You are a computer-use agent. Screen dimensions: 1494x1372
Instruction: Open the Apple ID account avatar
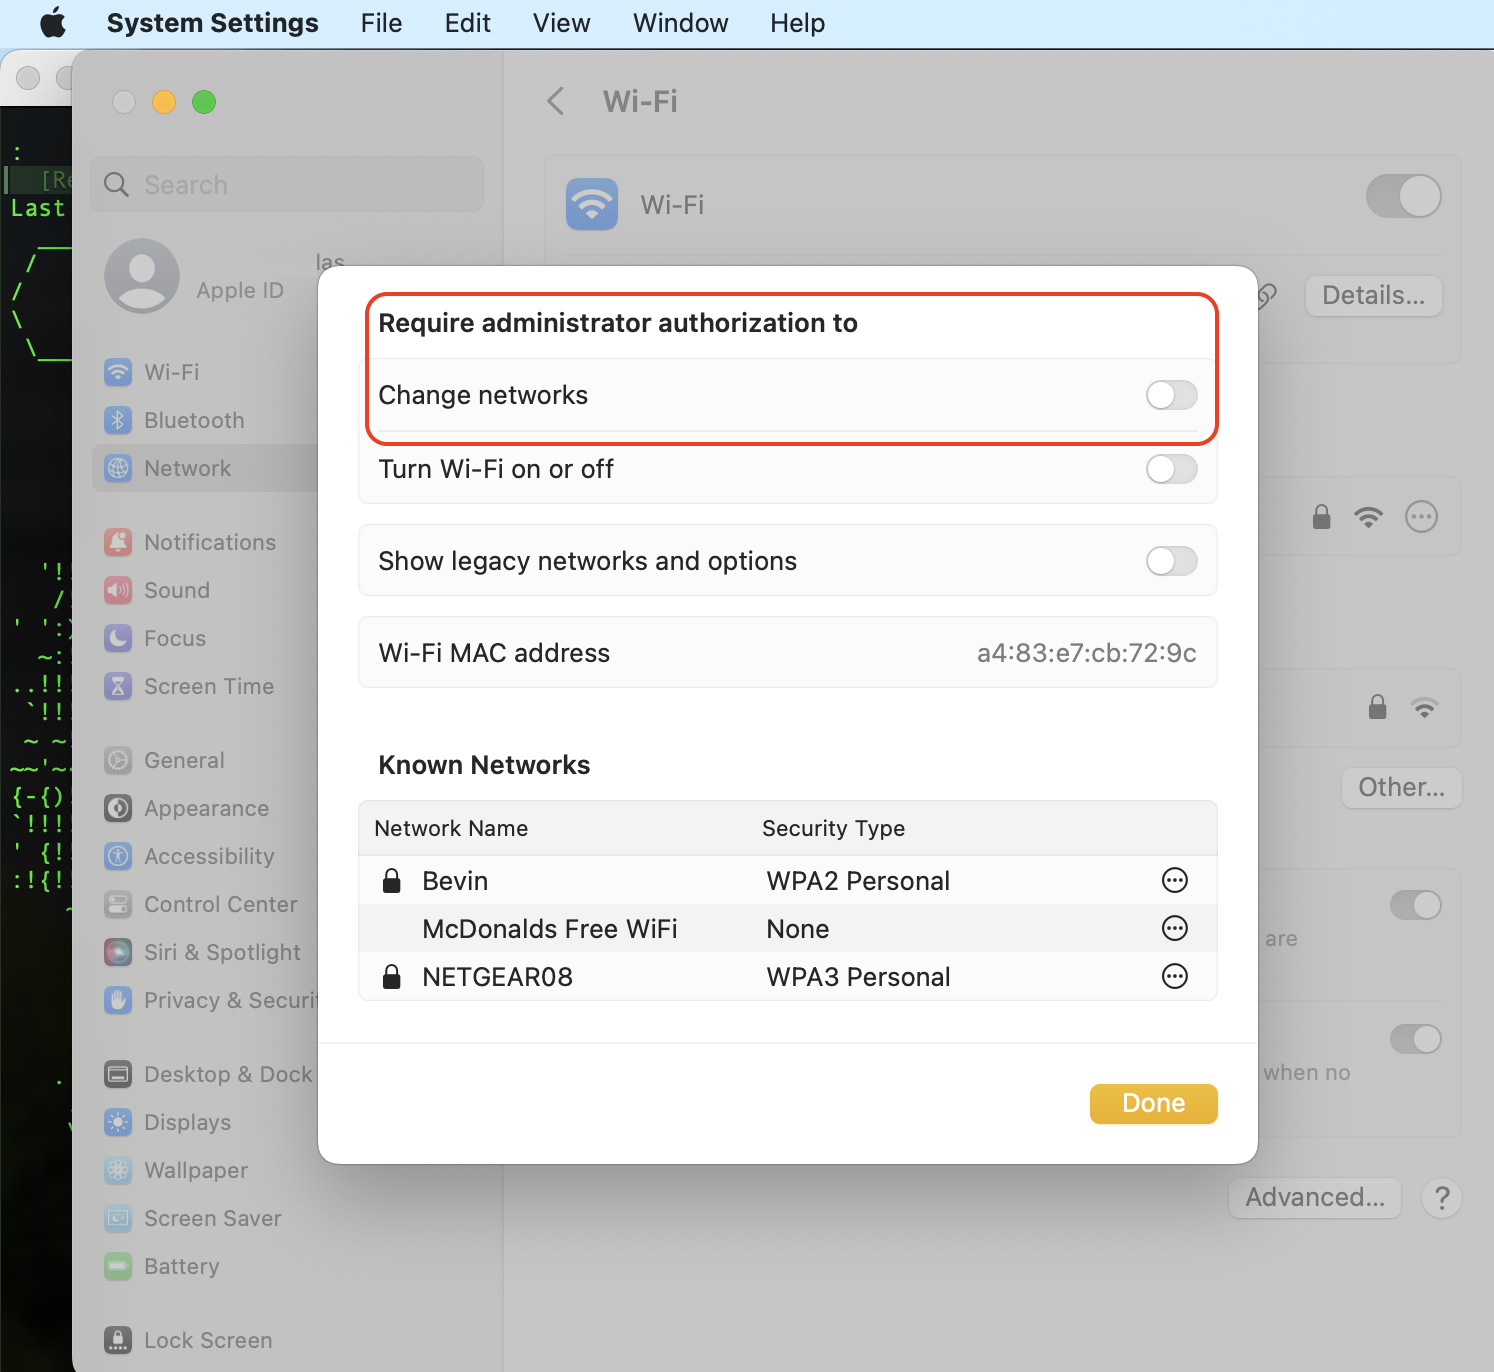142,276
